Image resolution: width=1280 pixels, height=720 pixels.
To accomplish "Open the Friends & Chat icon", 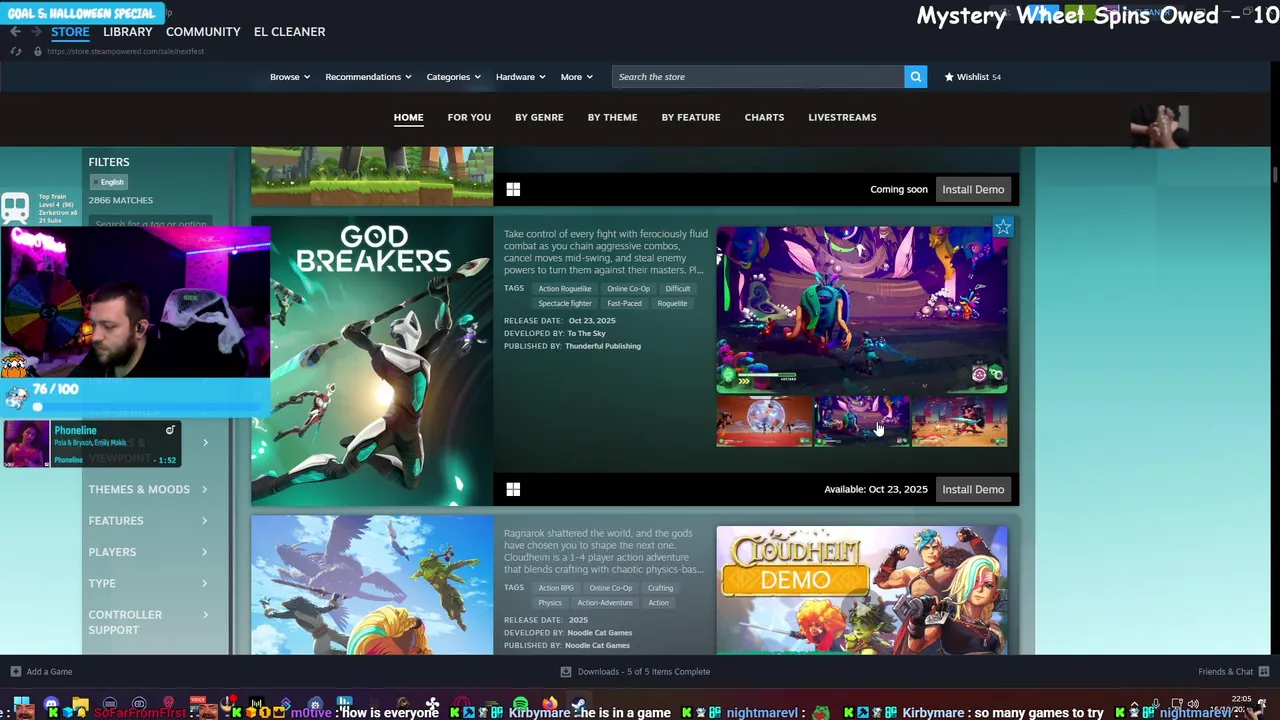I will (1264, 672).
